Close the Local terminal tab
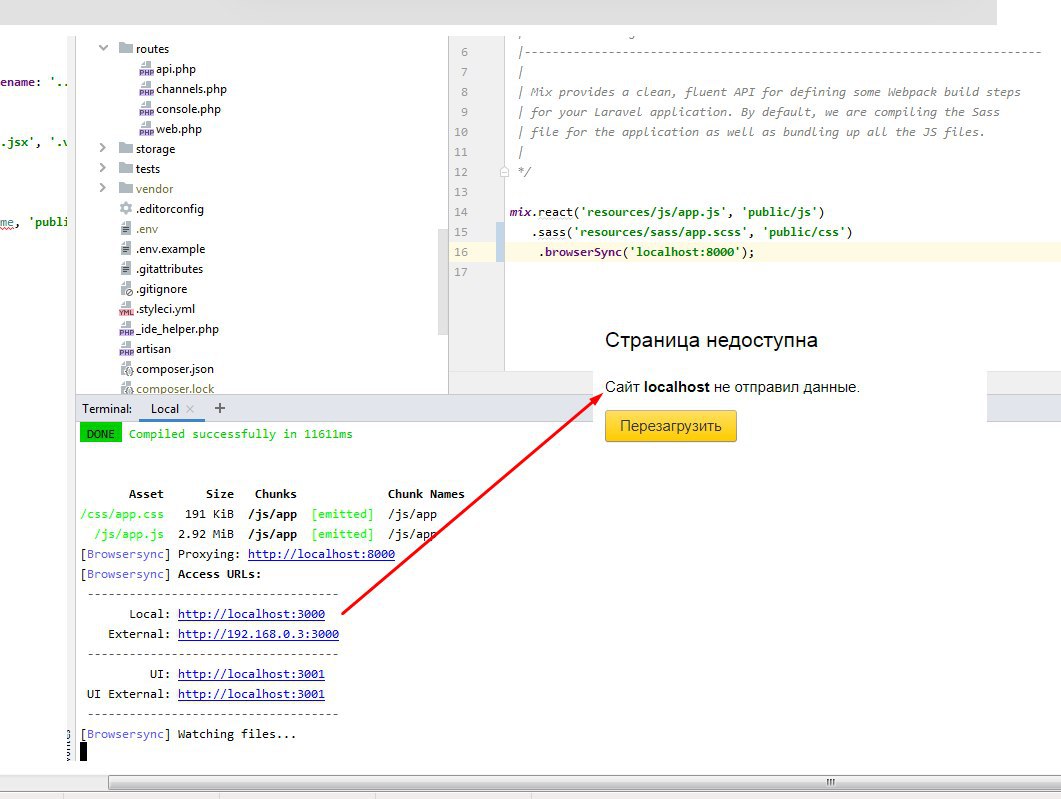 pos(190,409)
